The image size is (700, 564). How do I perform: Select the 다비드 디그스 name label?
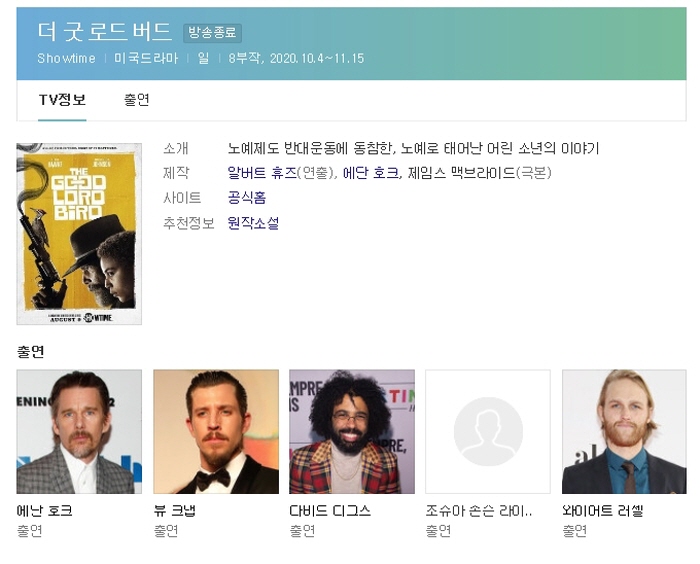tap(330, 510)
